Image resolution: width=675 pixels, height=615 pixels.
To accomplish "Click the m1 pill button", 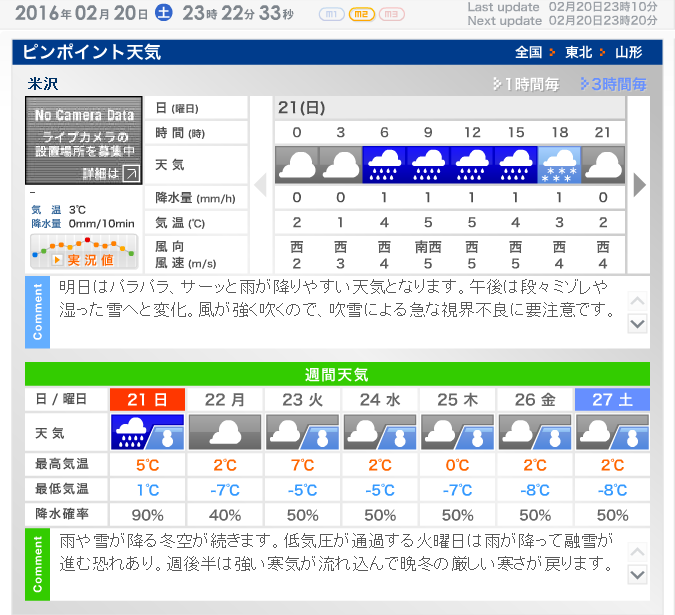I will point(332,14).
